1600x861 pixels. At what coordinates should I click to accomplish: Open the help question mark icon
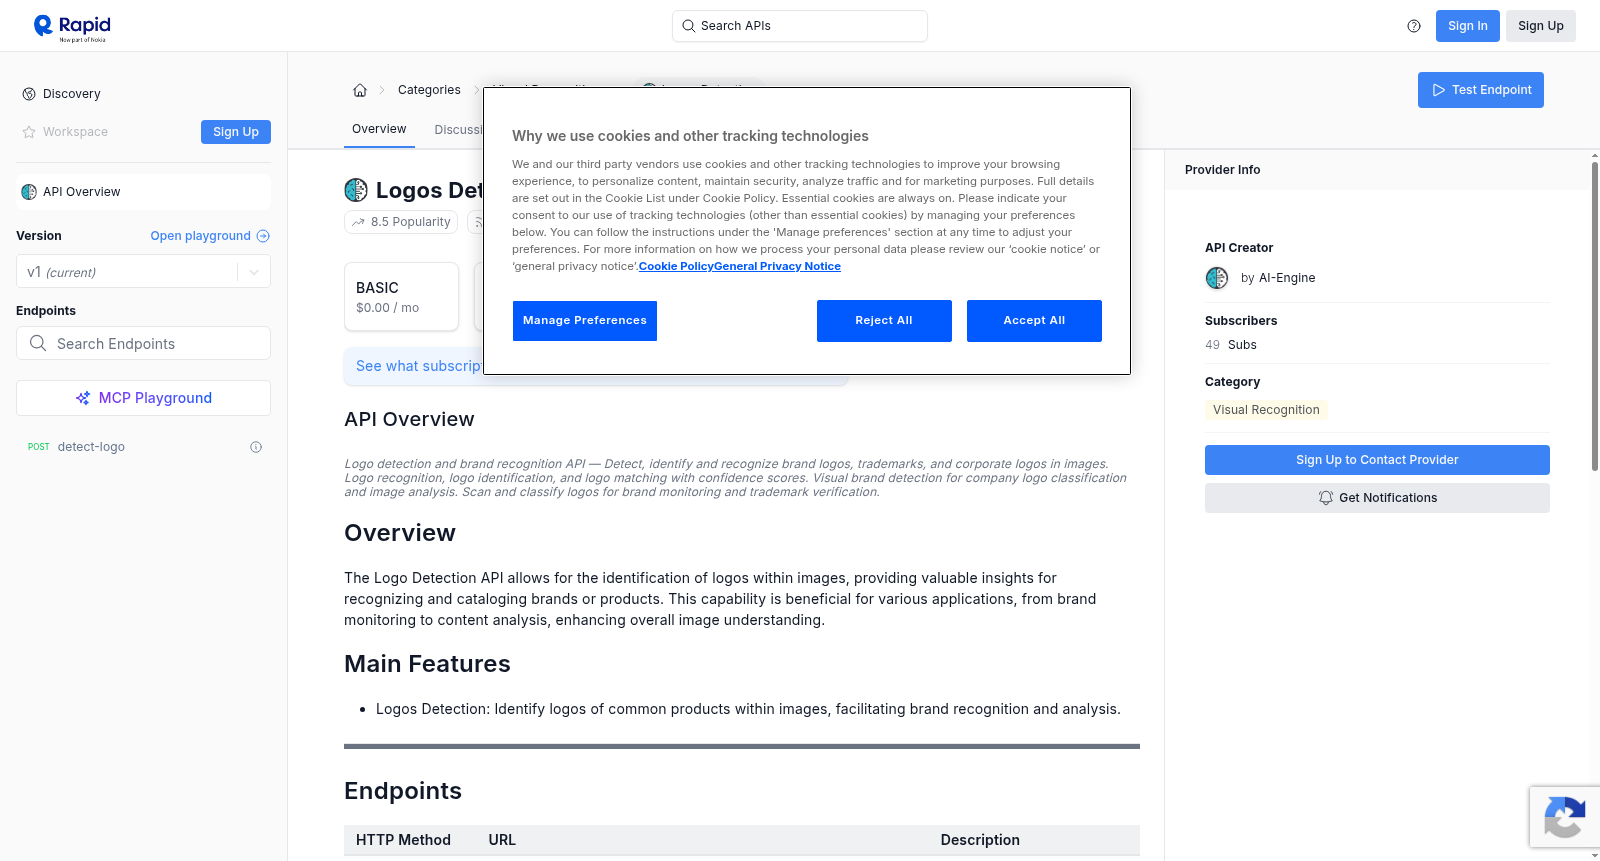pyautogui.click(x=1414, y=26)
